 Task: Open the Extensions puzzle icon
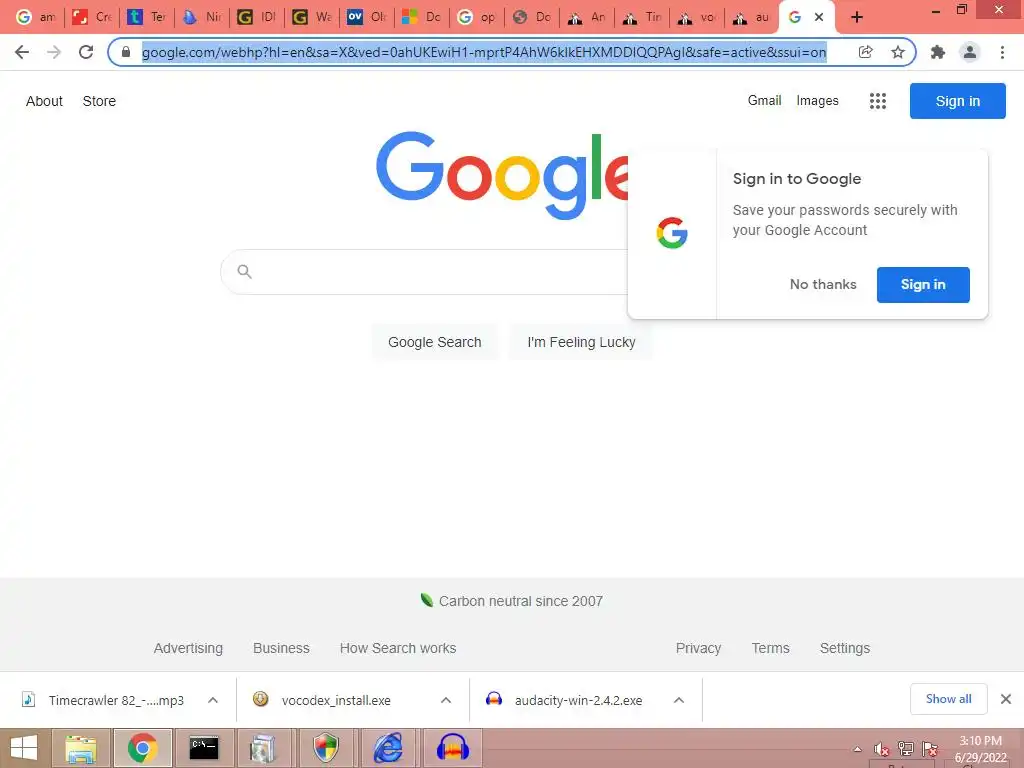[x=938, y=52]
